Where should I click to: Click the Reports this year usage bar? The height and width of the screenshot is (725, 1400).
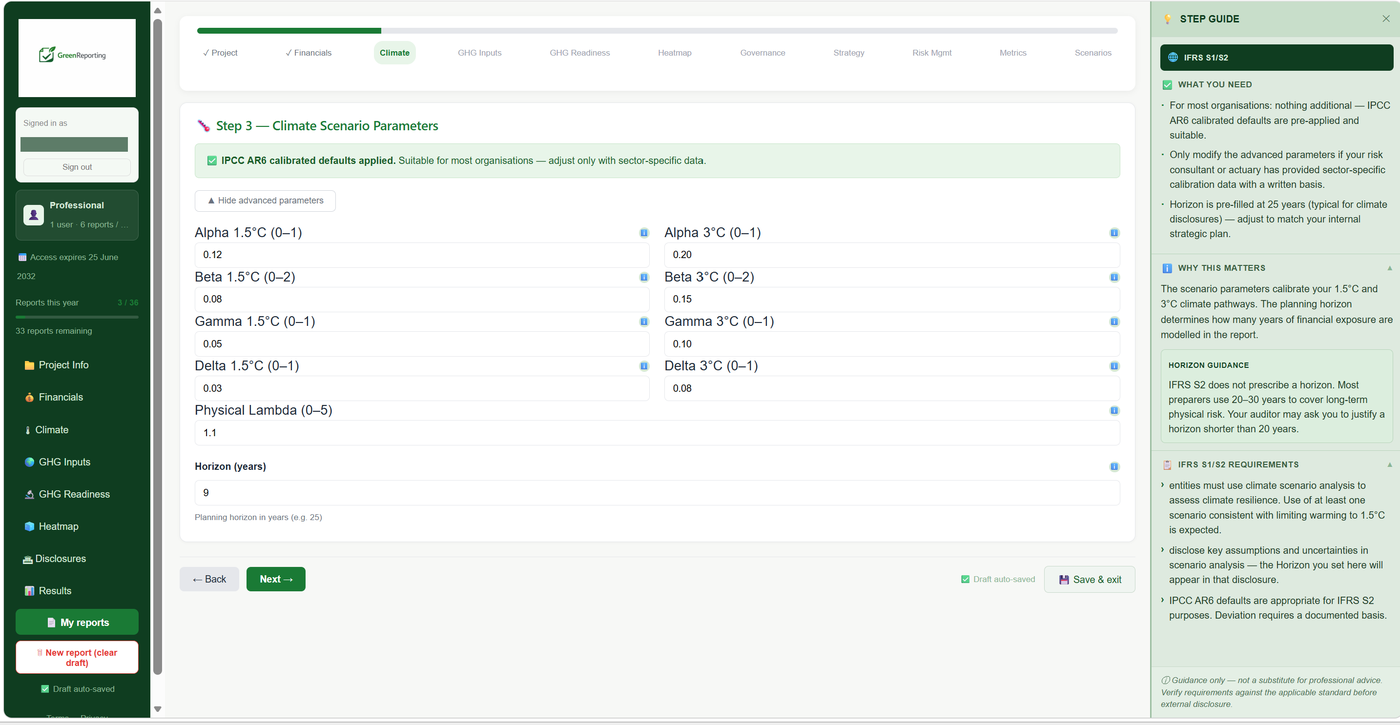(77, 317)
